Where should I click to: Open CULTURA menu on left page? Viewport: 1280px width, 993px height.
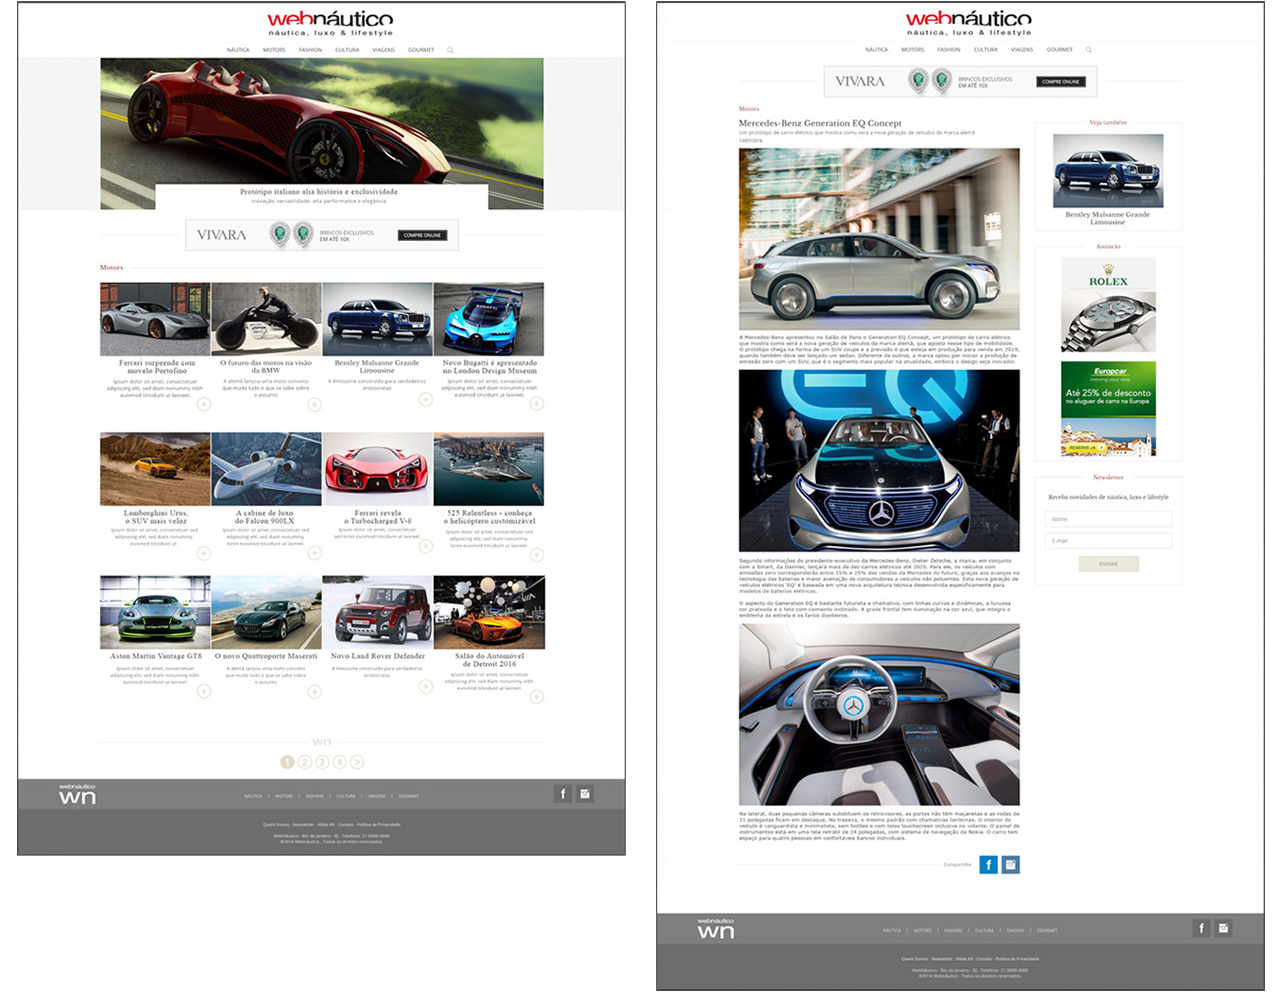347,50
